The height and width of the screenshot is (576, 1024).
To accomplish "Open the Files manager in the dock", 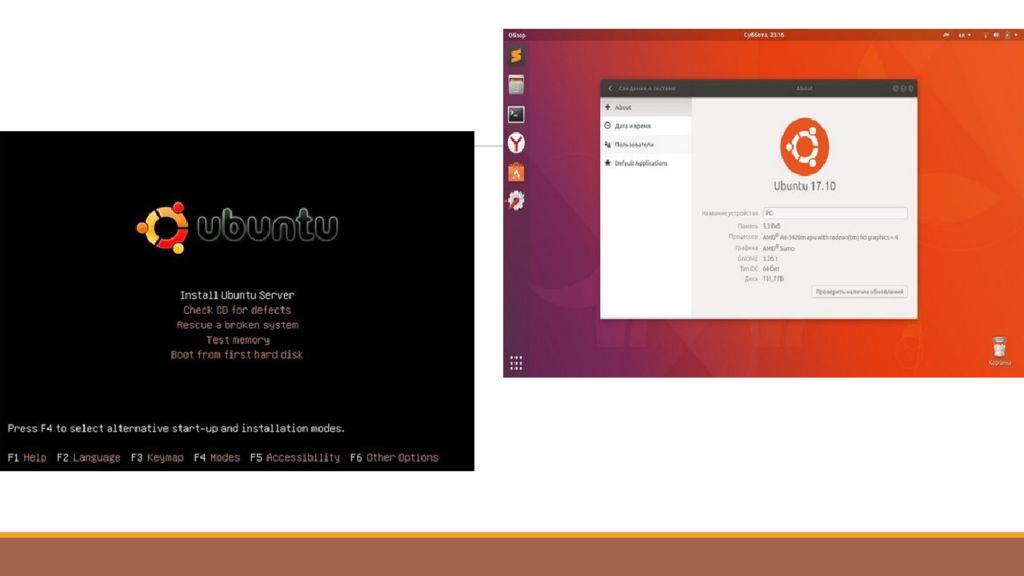I will [516, 85].
